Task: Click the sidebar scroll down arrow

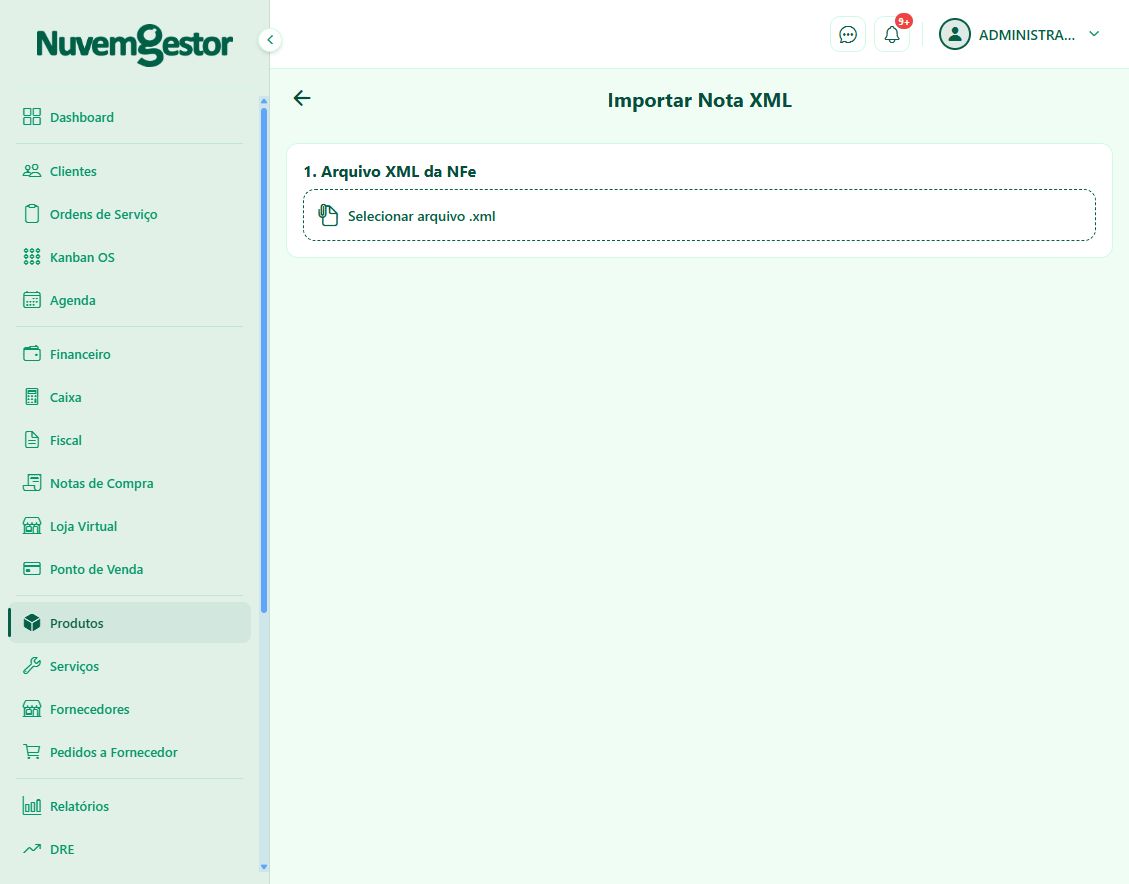Action: [264, 867]
